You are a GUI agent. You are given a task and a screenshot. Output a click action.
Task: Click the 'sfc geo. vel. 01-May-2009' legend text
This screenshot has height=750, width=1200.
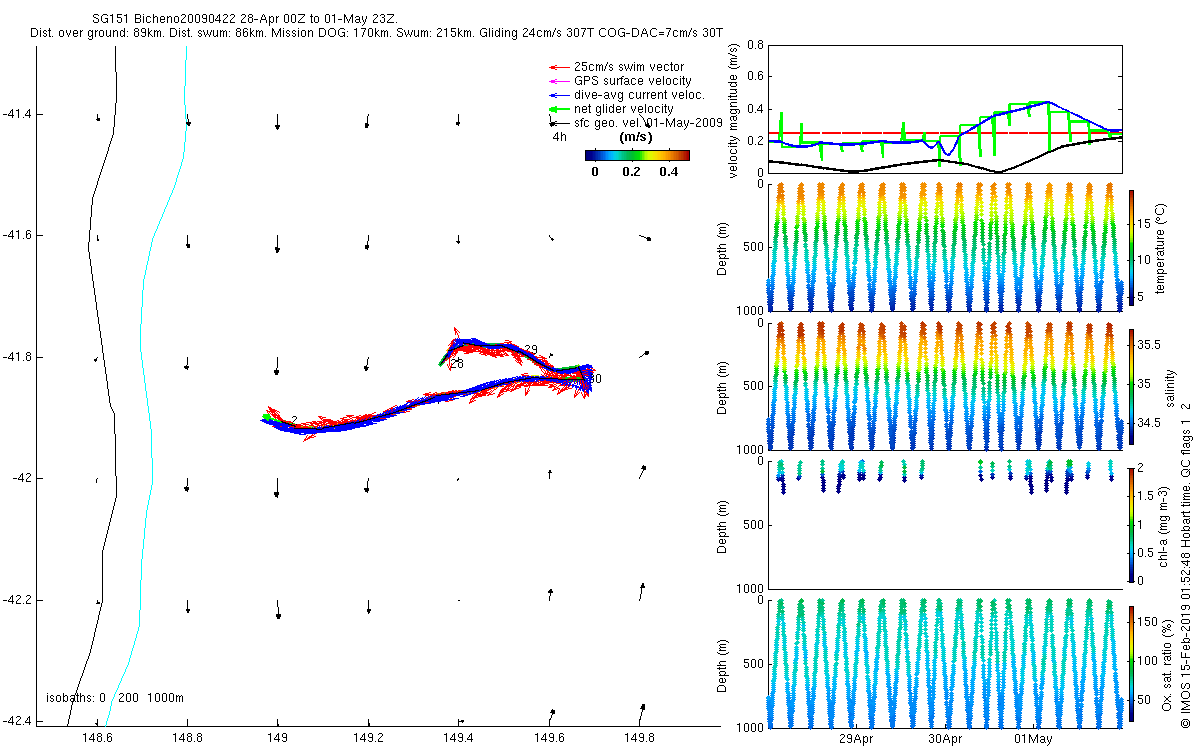coord(648,122)
